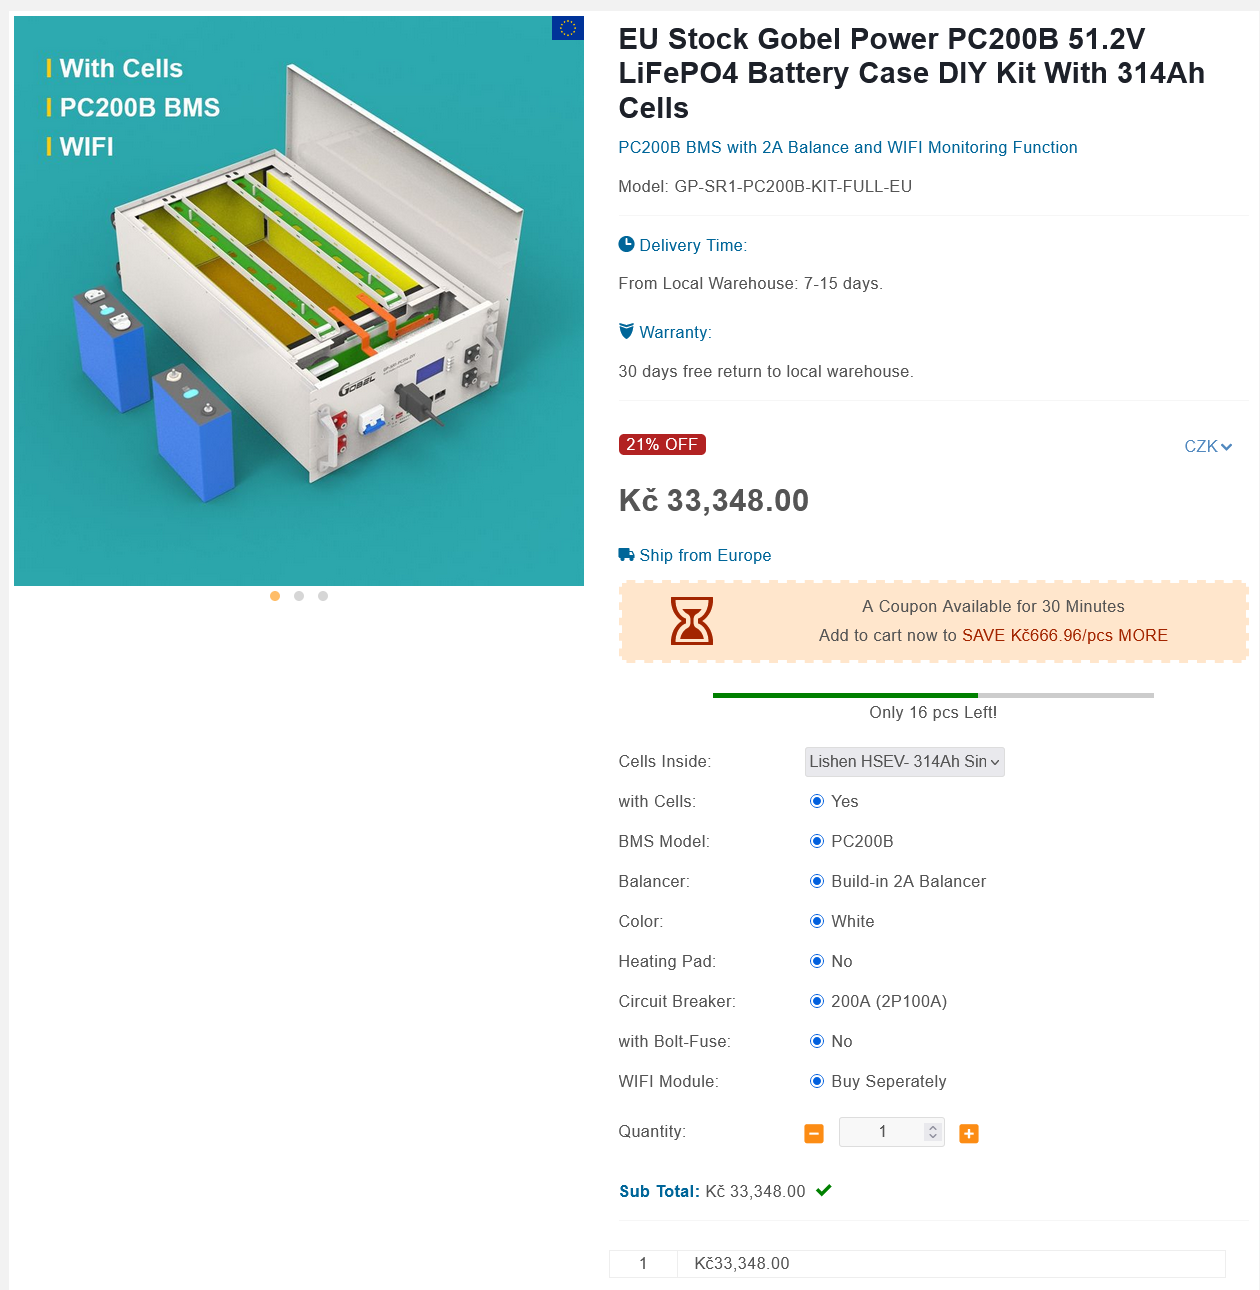Click the green stock progress bar
Image resolution: width=1260 pixels, height=1290 pixels.
[x=845, y=695]
